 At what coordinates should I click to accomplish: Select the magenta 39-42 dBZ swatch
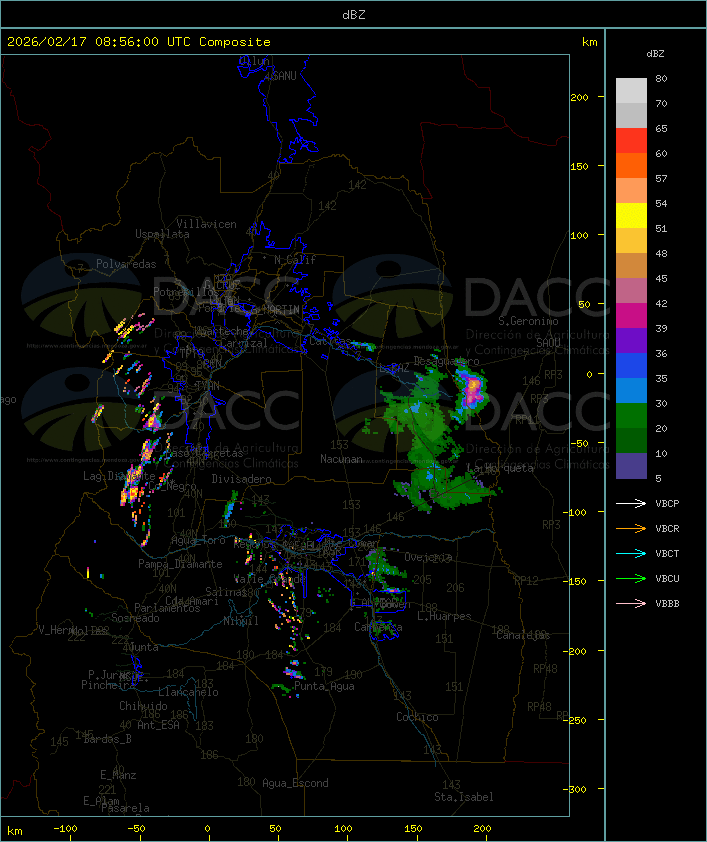coord(631,315)
